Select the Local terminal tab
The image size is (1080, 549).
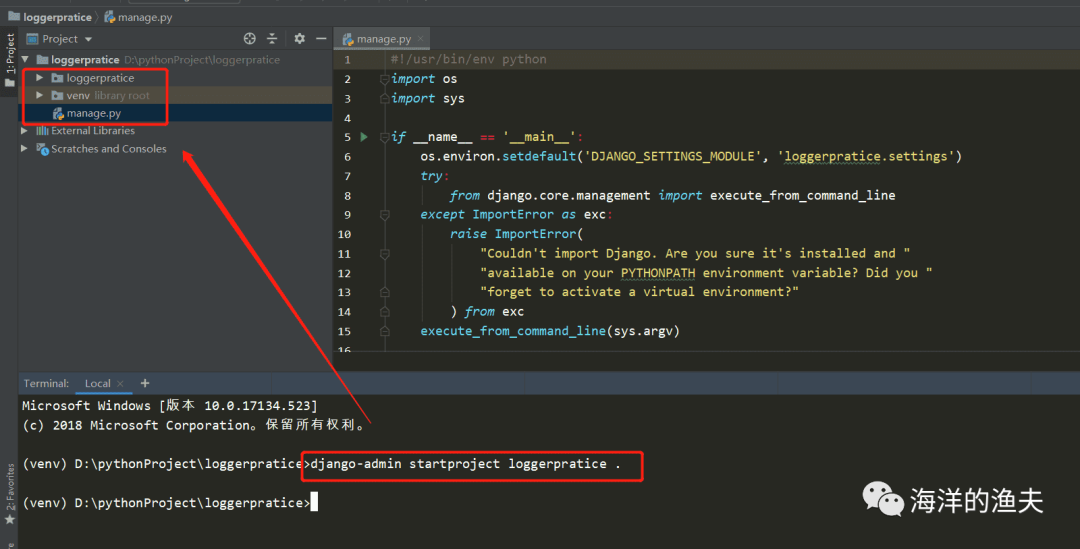click(97, 383)
